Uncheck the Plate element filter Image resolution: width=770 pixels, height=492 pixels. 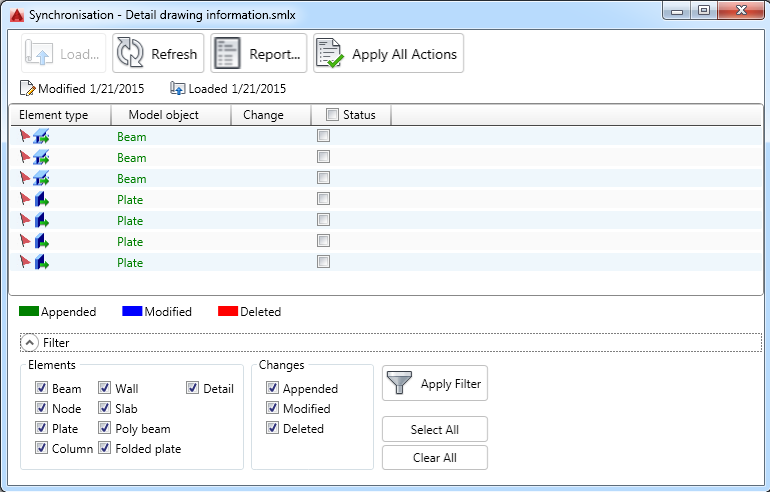click(41, 428)
